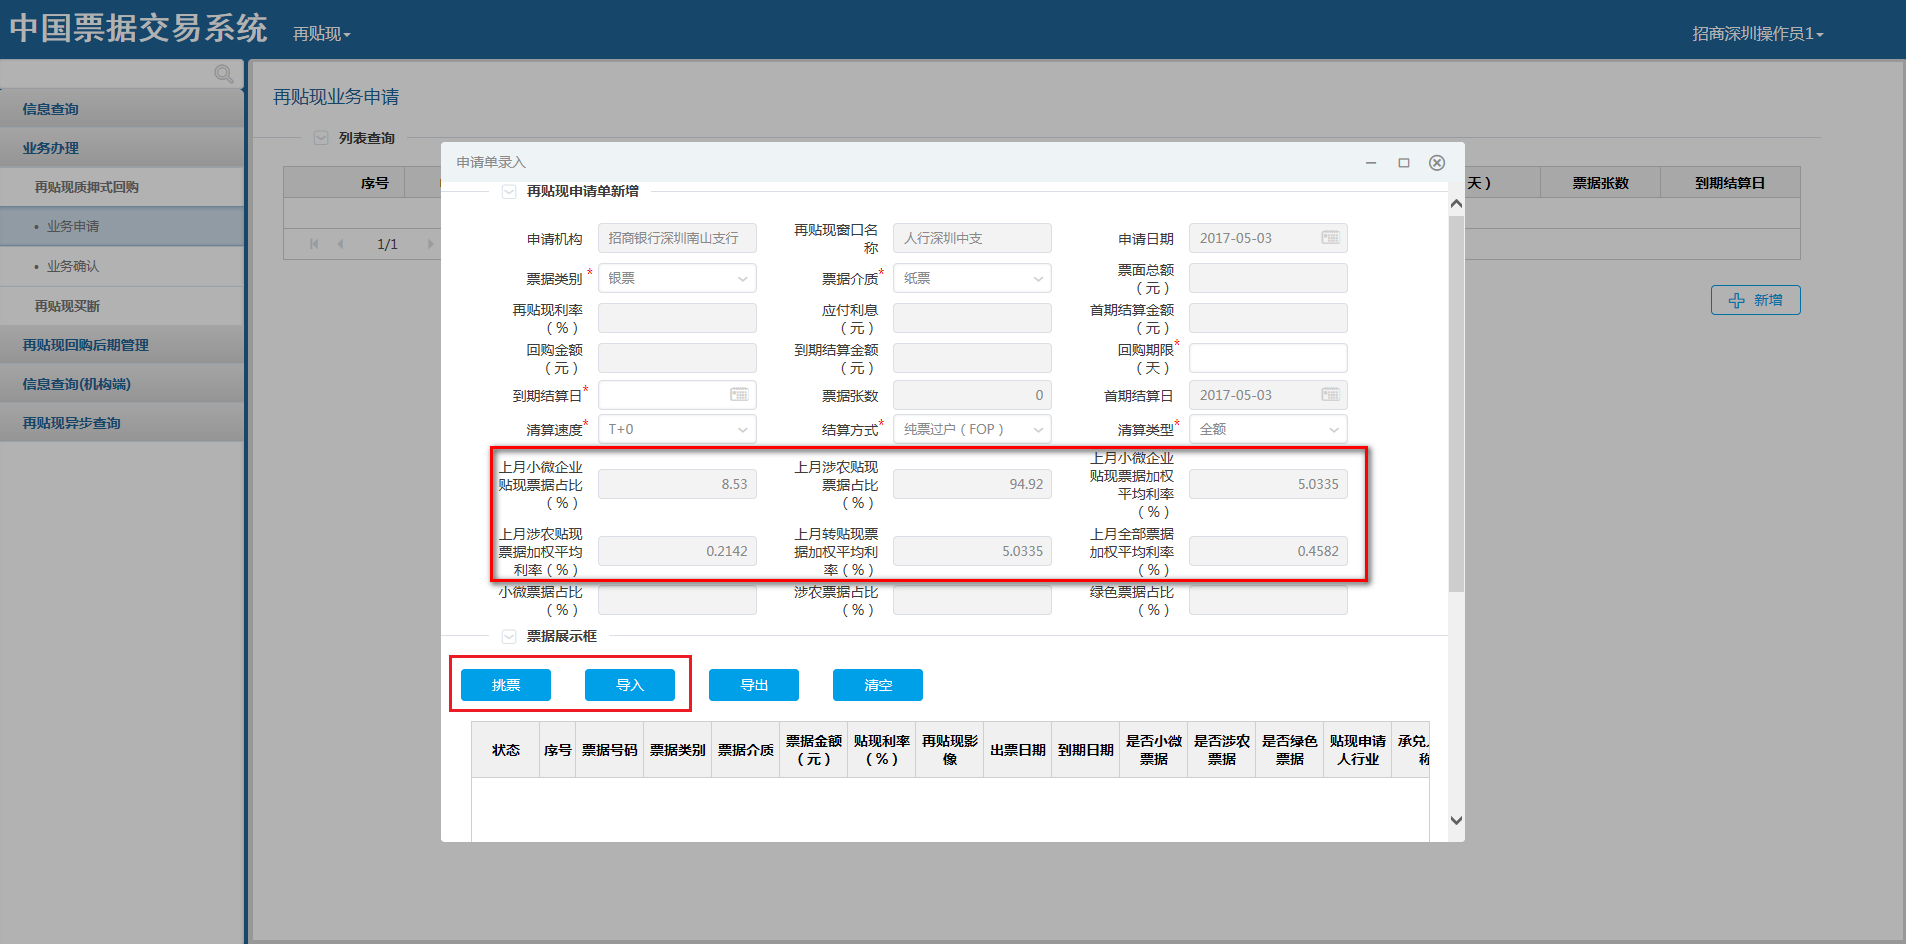Collapse the 再贴现申请单新增 section
Image resolution: width=1906 pixels, height=944 pixels.
pos(509,191)
